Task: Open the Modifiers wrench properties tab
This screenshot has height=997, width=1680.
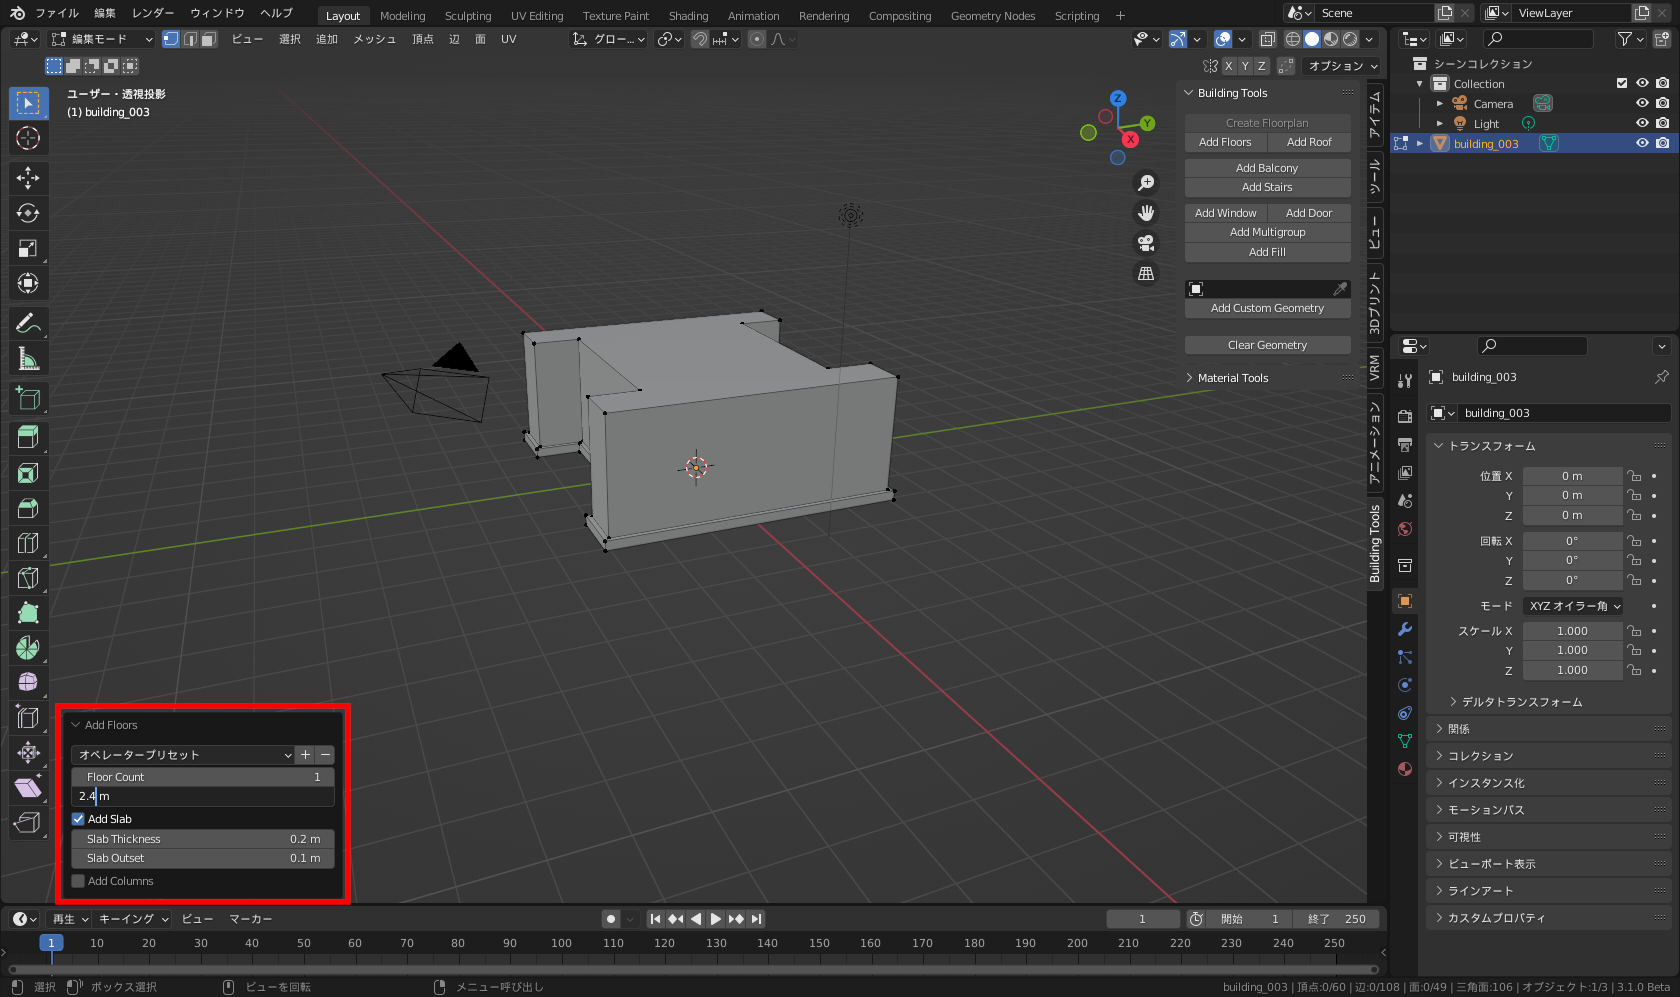Action: (1405, 629)
